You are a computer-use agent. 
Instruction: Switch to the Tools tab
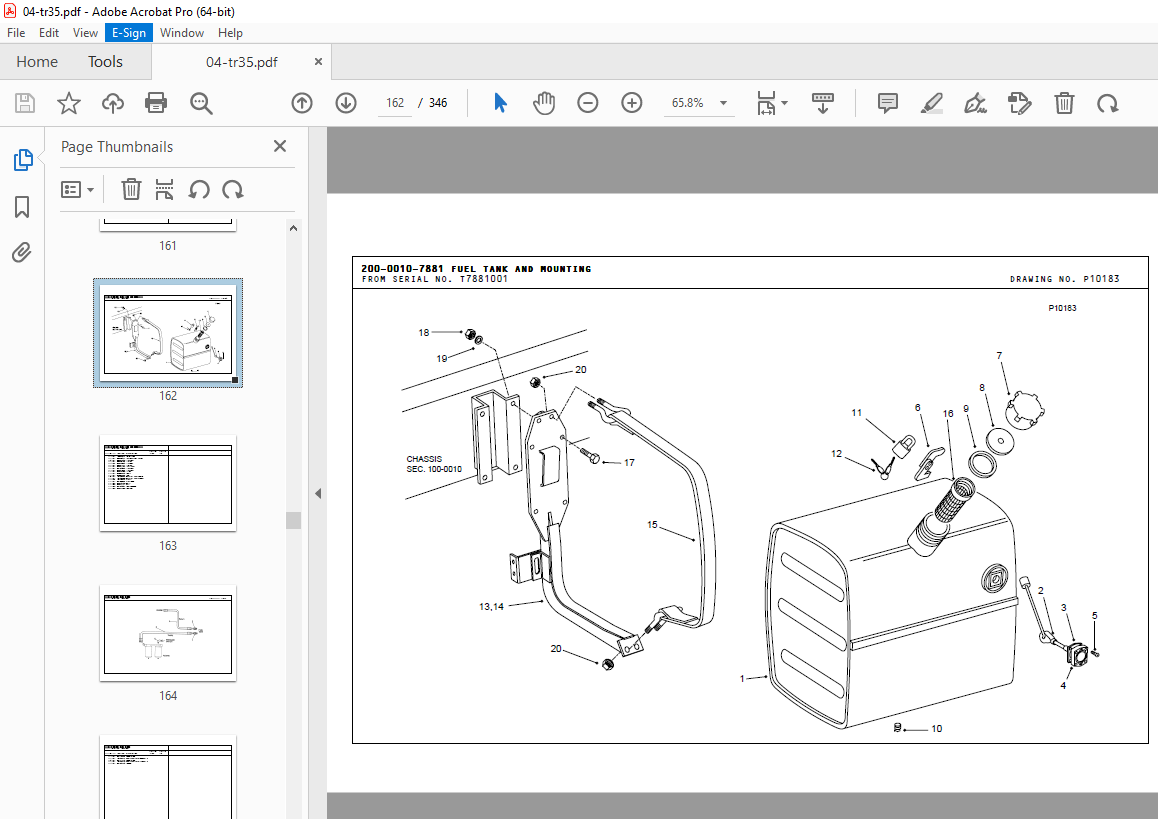coord(106,61)
